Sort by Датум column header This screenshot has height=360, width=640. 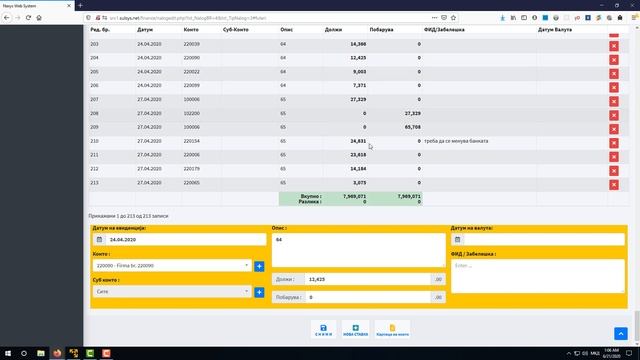[145, 29]
